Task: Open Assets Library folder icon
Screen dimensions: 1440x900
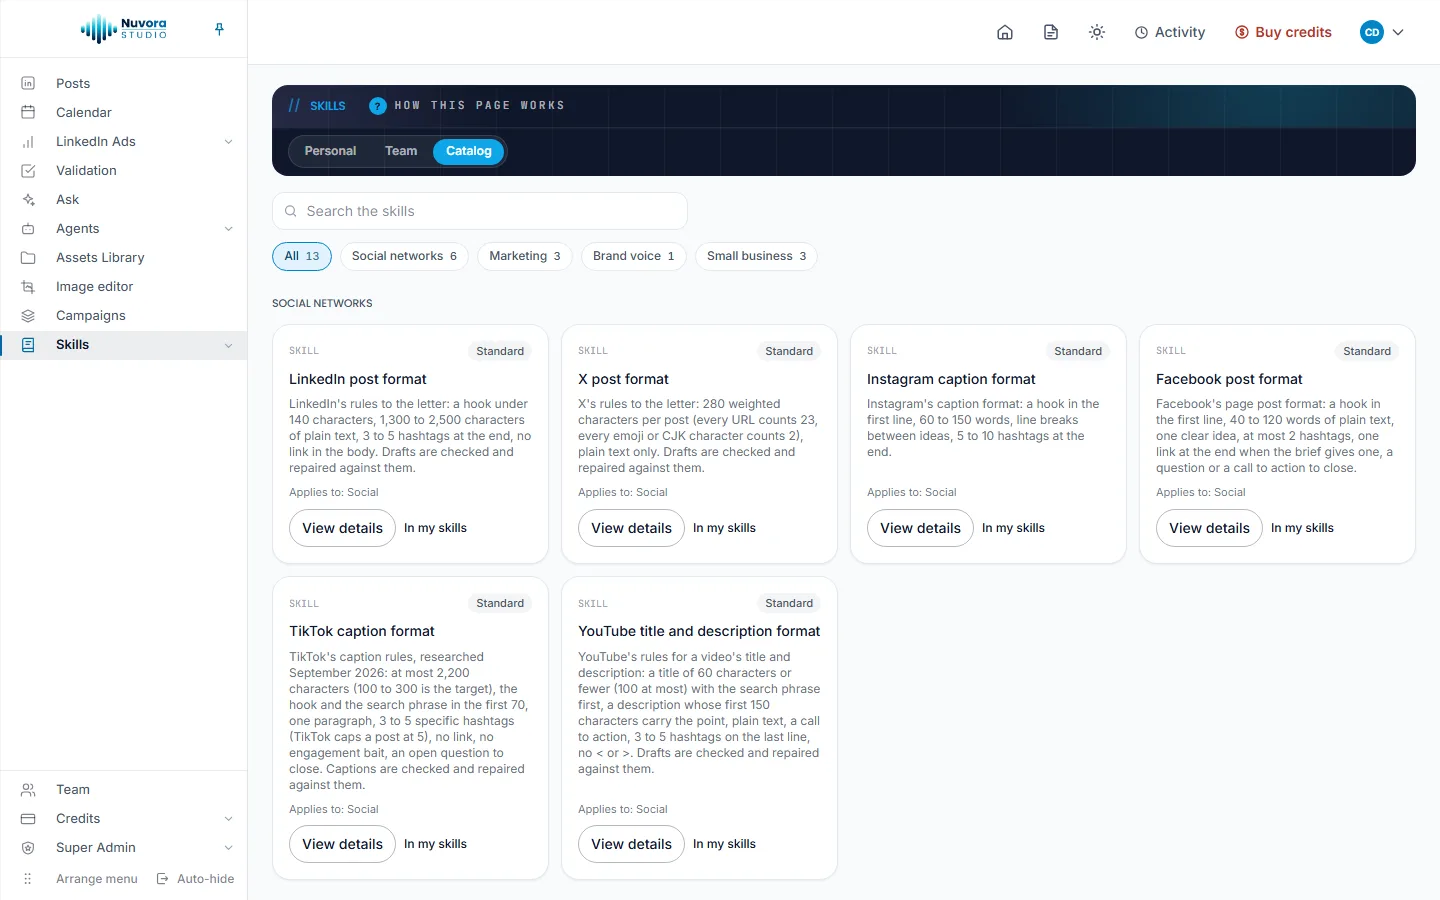Action: pos(28,257)
